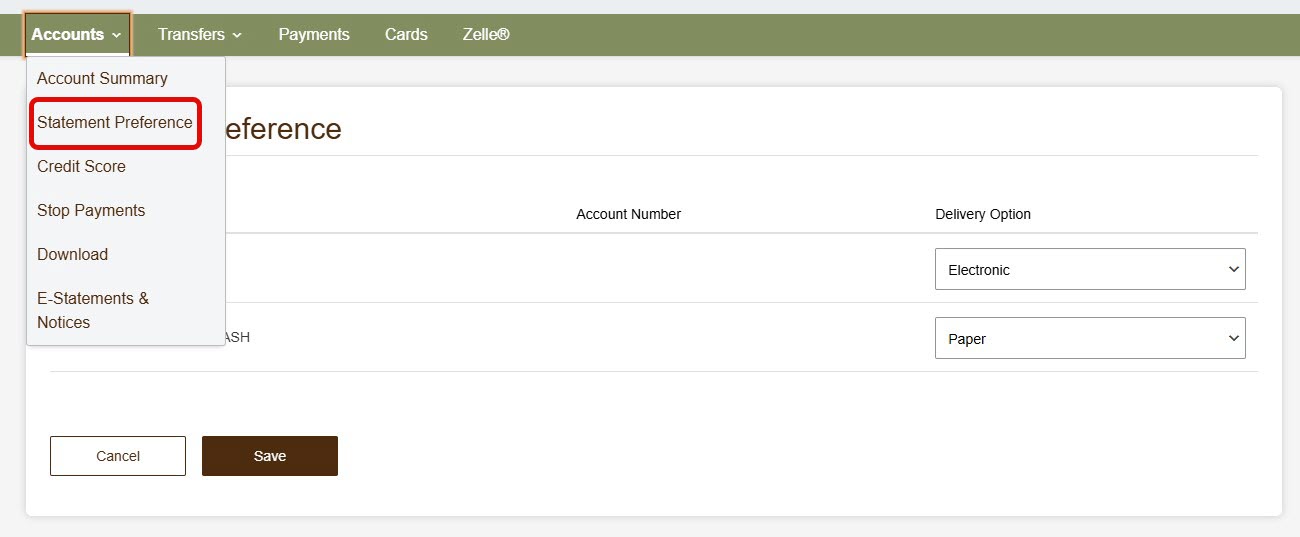Expand the Electronic delivery option dropdown
The height and width of the screenshot is (537, 1300).
point(1090,270)
